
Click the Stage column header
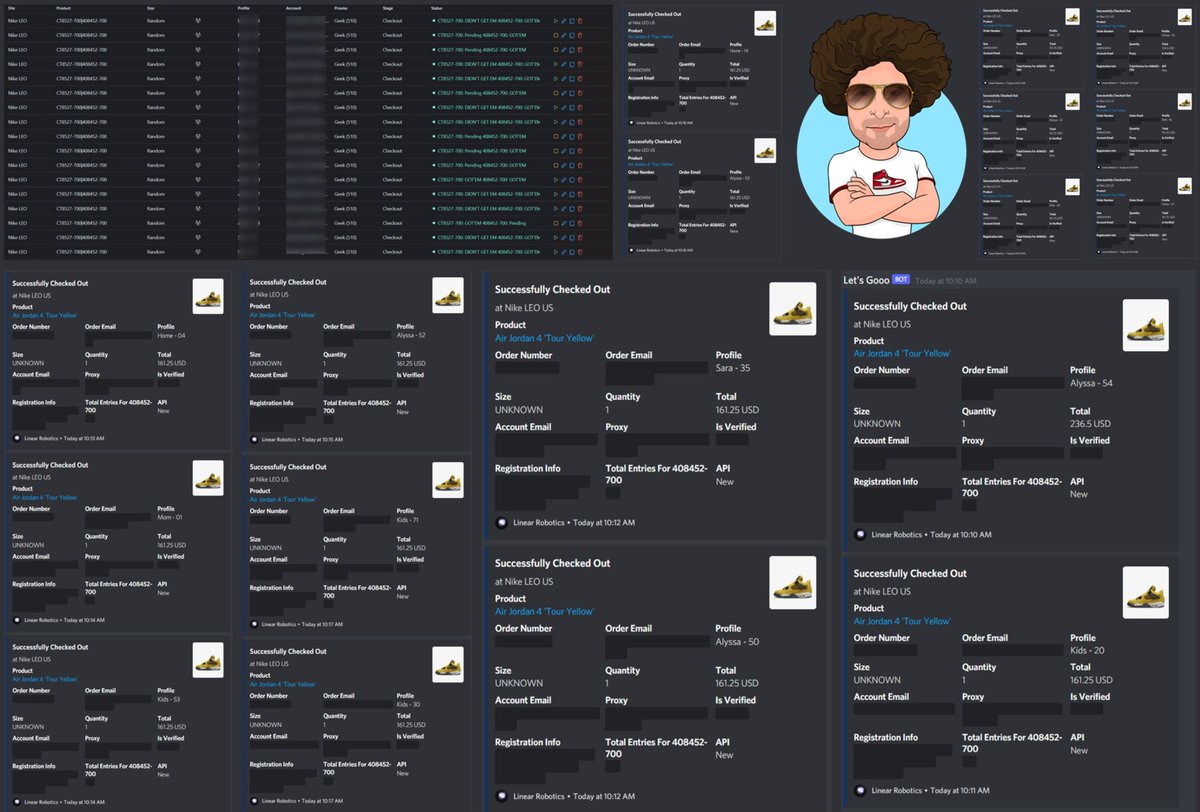[388, 8]
